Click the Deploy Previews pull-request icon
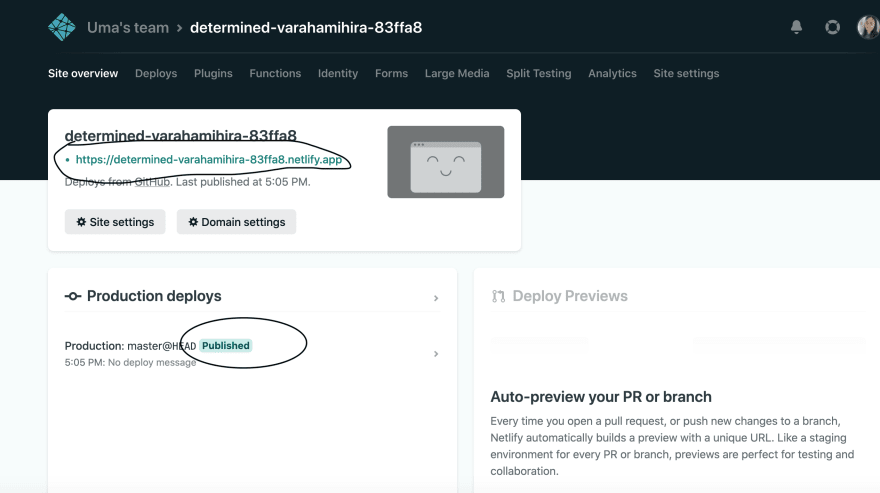880x493 pixels. 498,296
